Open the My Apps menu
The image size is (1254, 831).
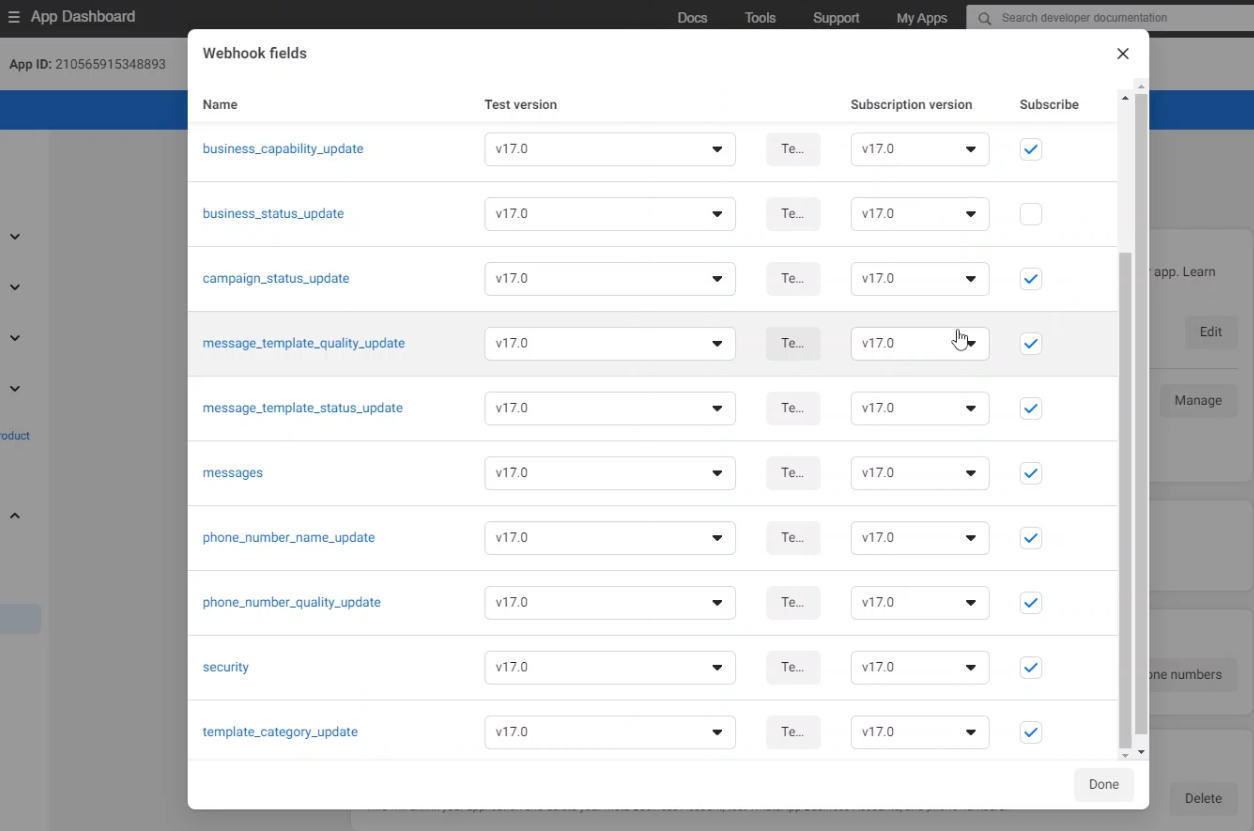click(920, 17)
